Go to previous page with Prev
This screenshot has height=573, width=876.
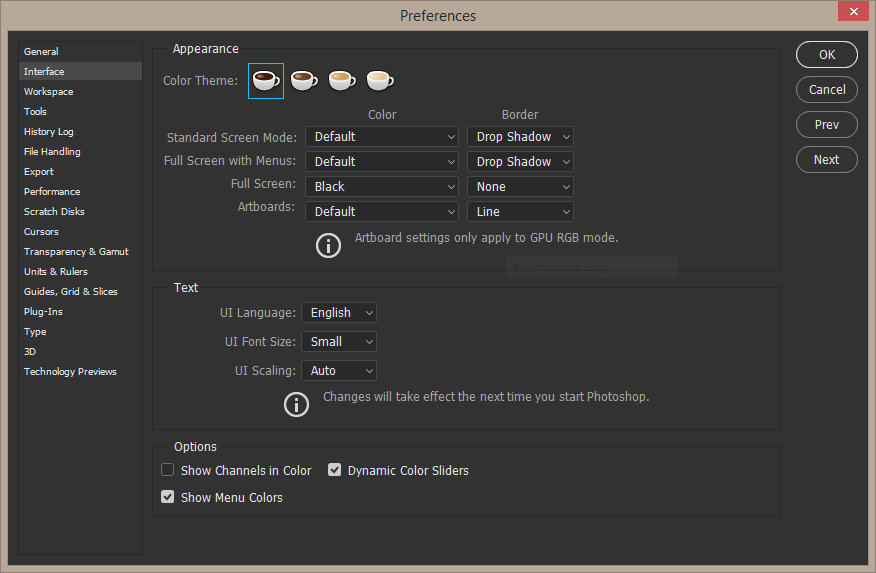(x=827, y=125)
